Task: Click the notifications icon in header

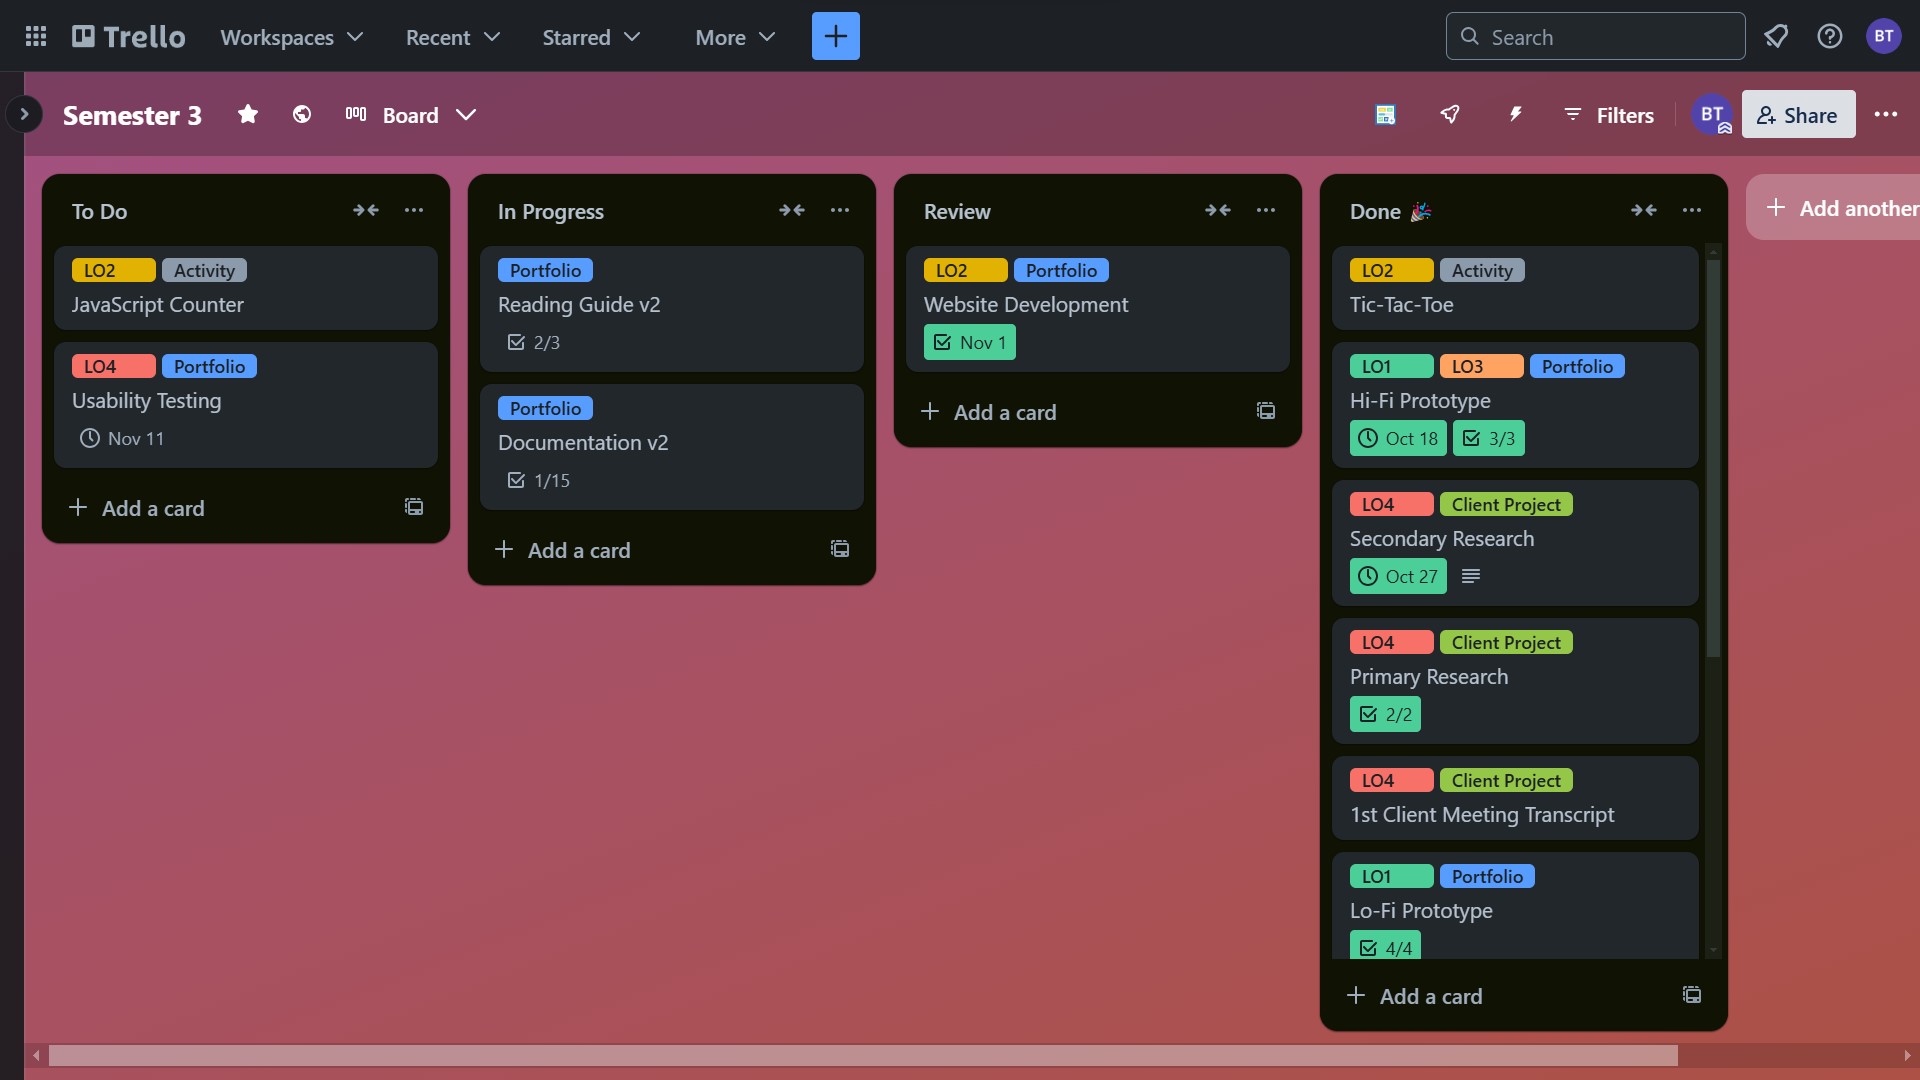Action: click(1776, 37)
